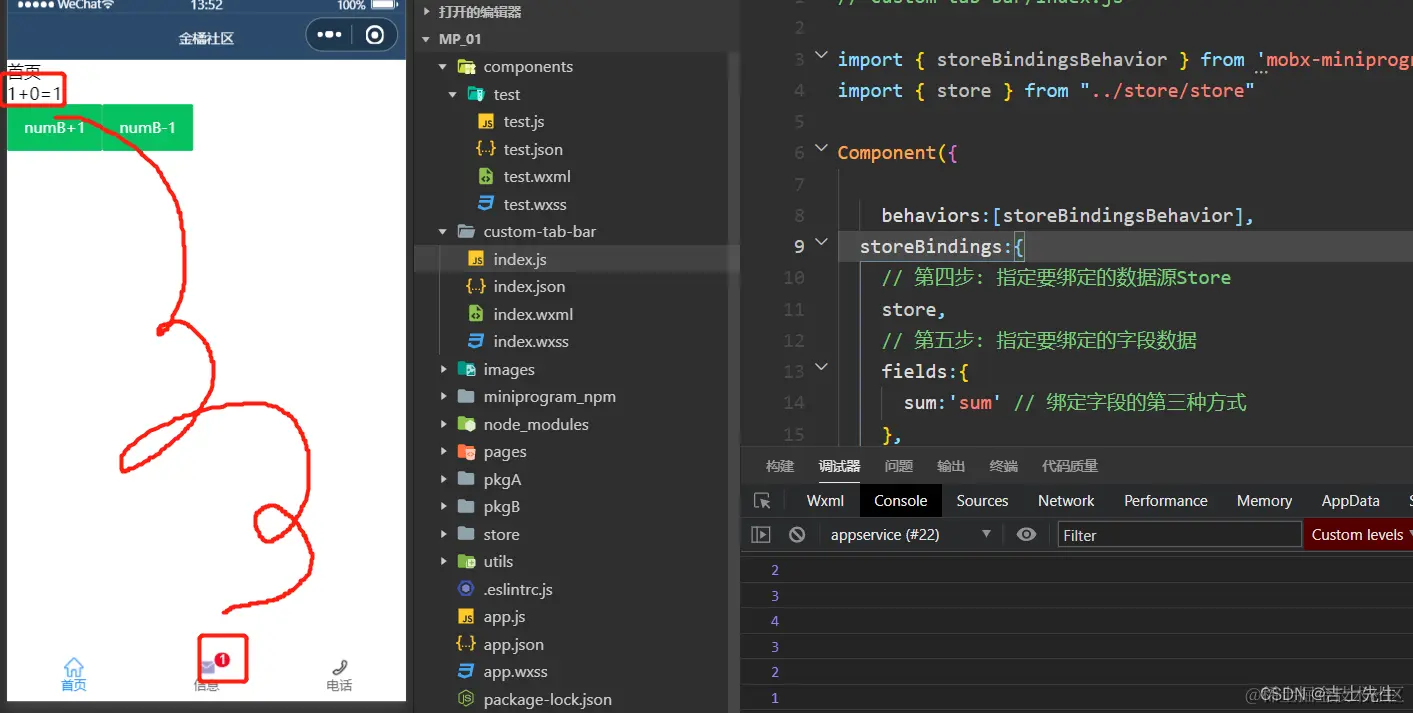Viewport: 1413px width, 713px height.
Task: Open the 终端 terminal panel tab
Action: (x=1003, y=466)
